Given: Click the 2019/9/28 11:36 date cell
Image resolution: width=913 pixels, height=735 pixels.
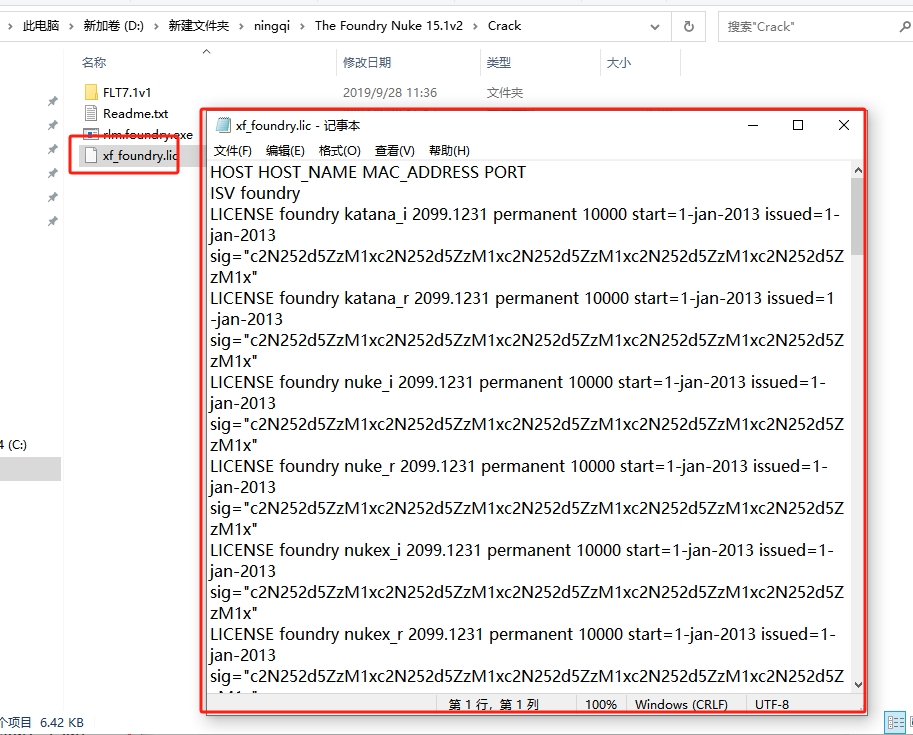Looking at the screenshot, I should [390, 93].
